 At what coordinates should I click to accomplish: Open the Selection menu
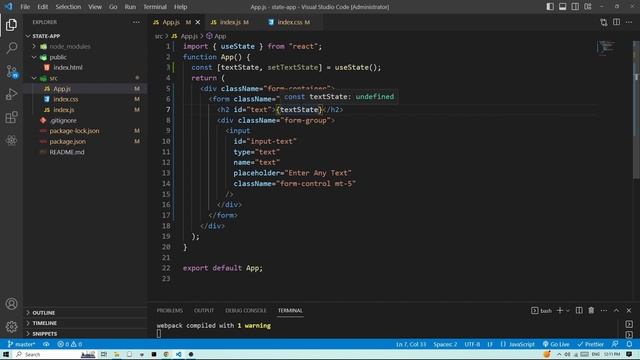pos(68,7)
